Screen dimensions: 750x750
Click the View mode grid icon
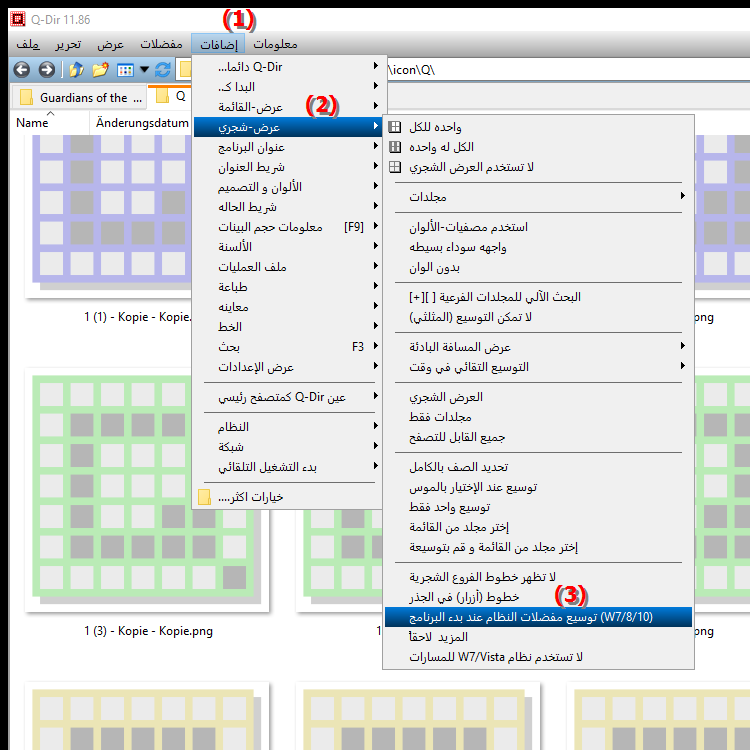[125, 70]
